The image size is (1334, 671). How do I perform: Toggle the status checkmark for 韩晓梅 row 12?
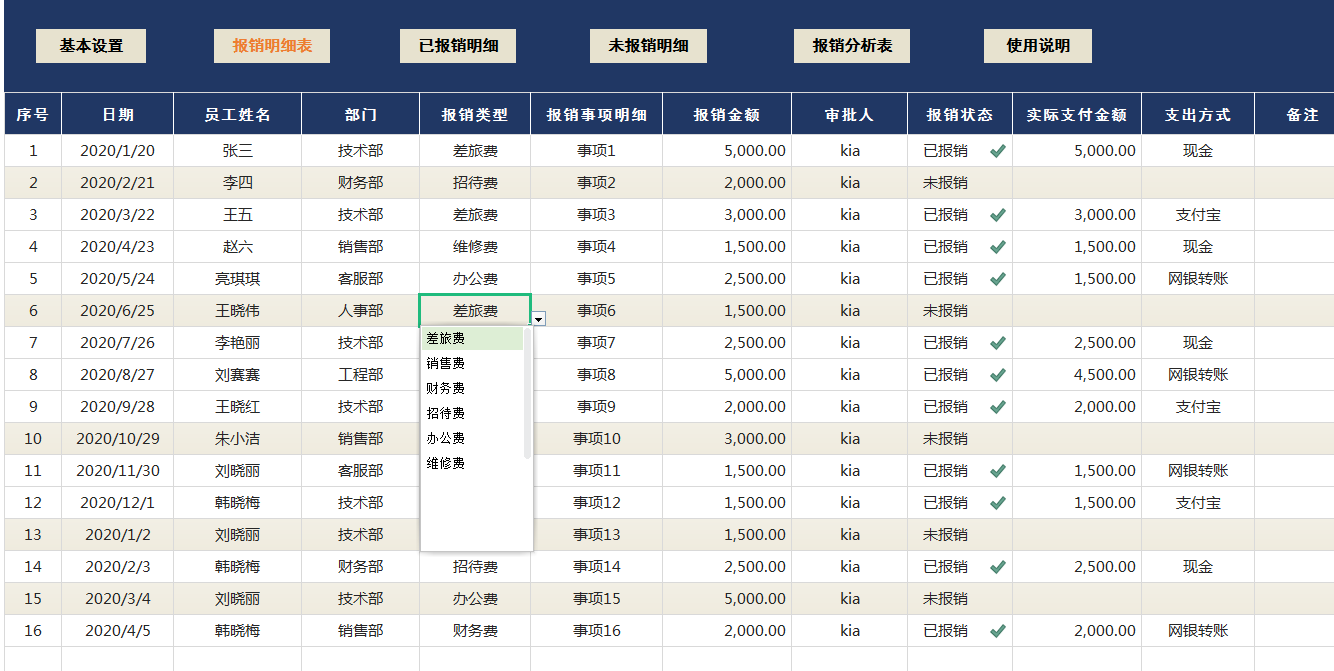click(x=996, y=502)
